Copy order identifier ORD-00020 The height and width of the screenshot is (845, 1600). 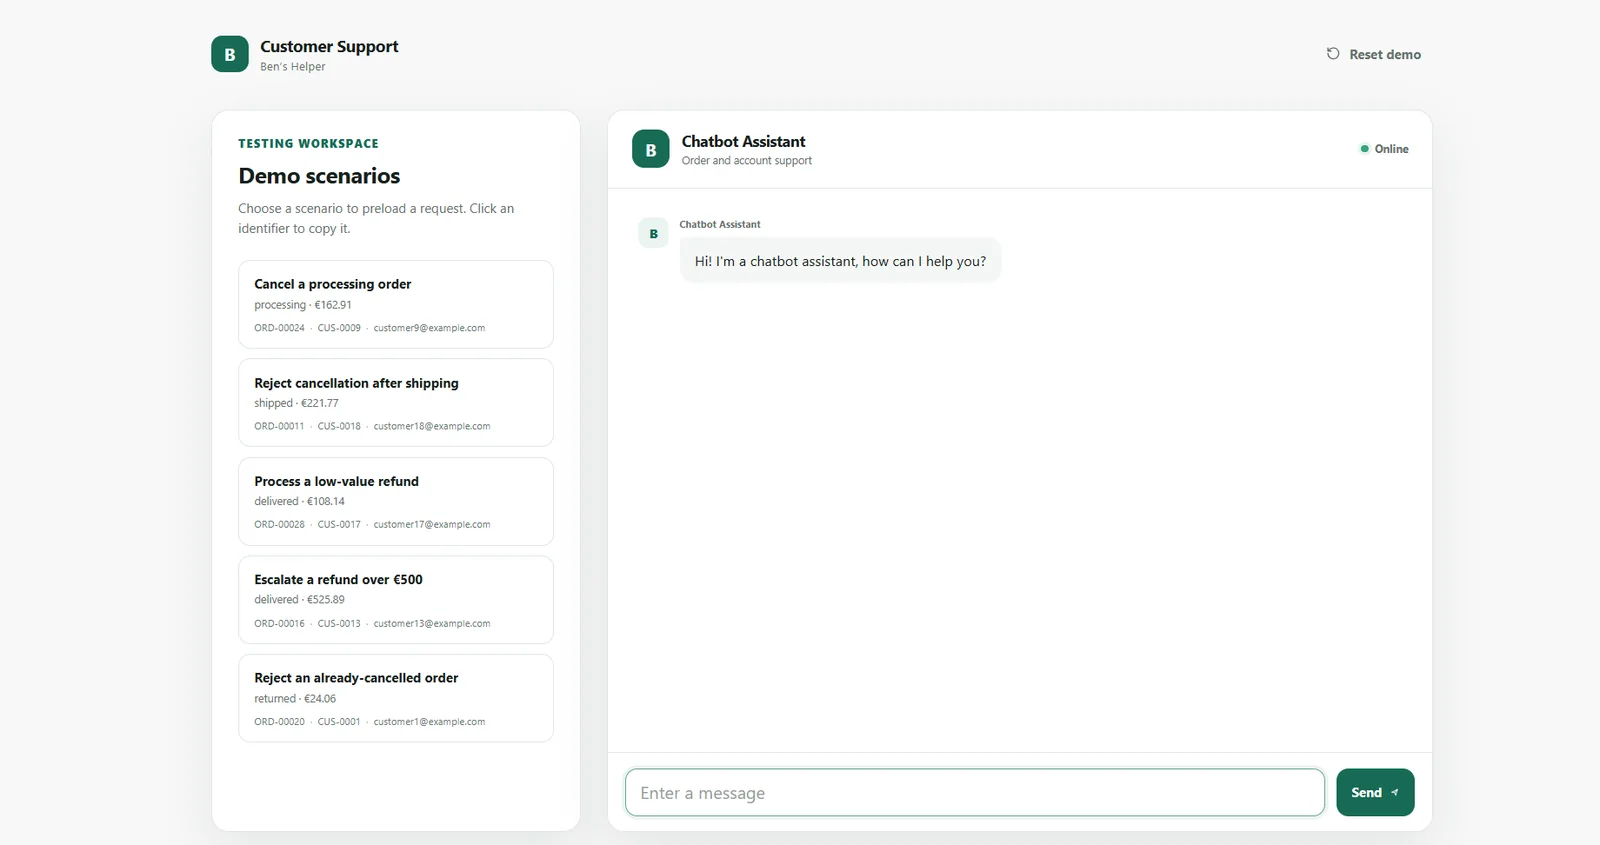click(279, 721)
